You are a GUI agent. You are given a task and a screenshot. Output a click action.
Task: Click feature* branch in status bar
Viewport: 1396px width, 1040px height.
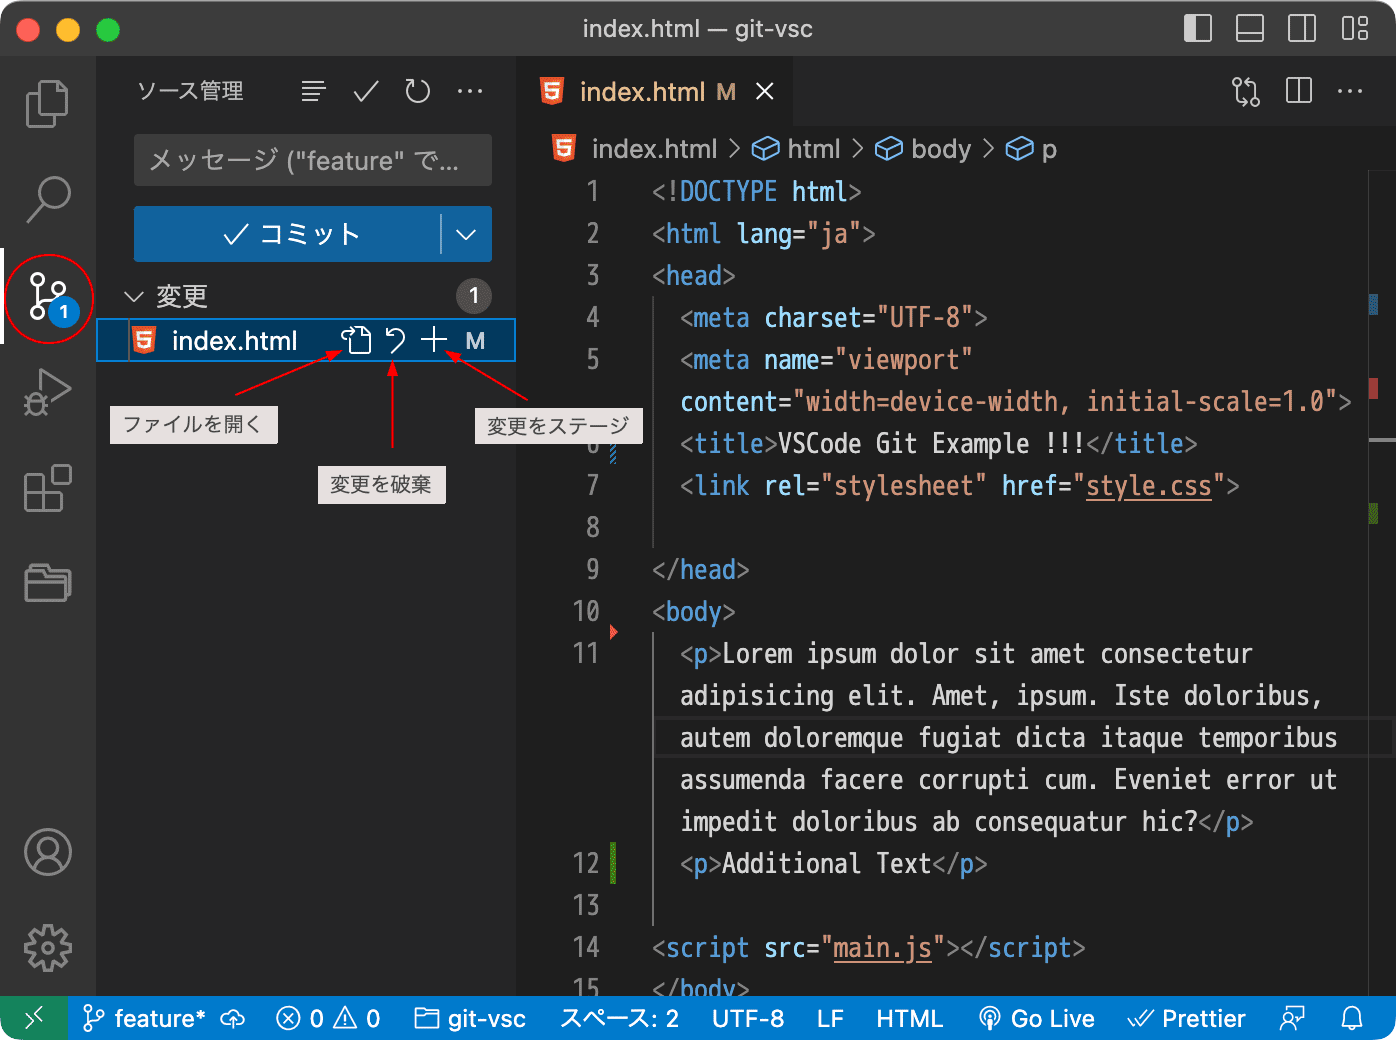[x=143, y=1018]
